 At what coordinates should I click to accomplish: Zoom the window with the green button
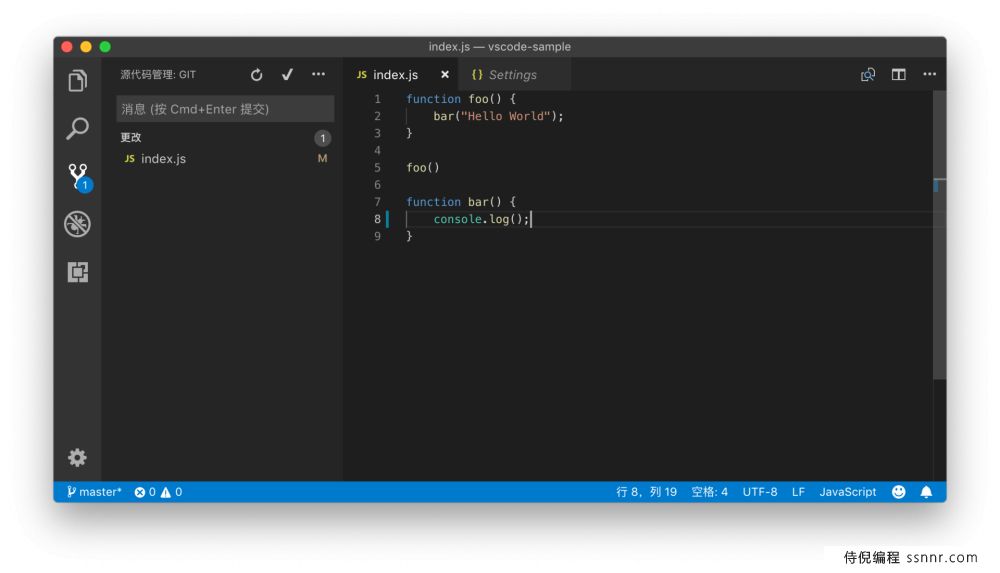(x=105, y=47)
